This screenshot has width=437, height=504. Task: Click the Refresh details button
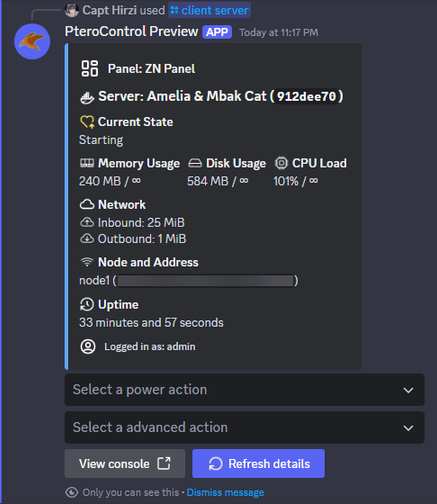258,464
